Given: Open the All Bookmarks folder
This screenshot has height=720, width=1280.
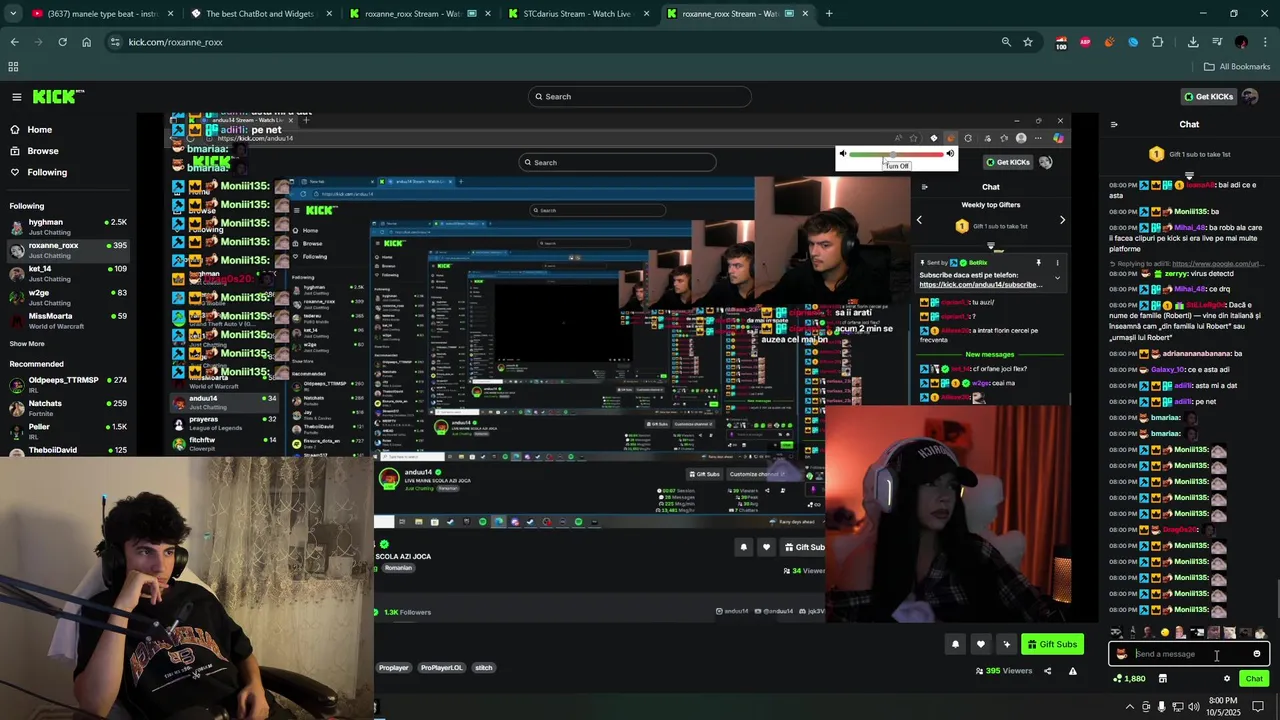Looking at the screenshot, I should coord(1237,67).
